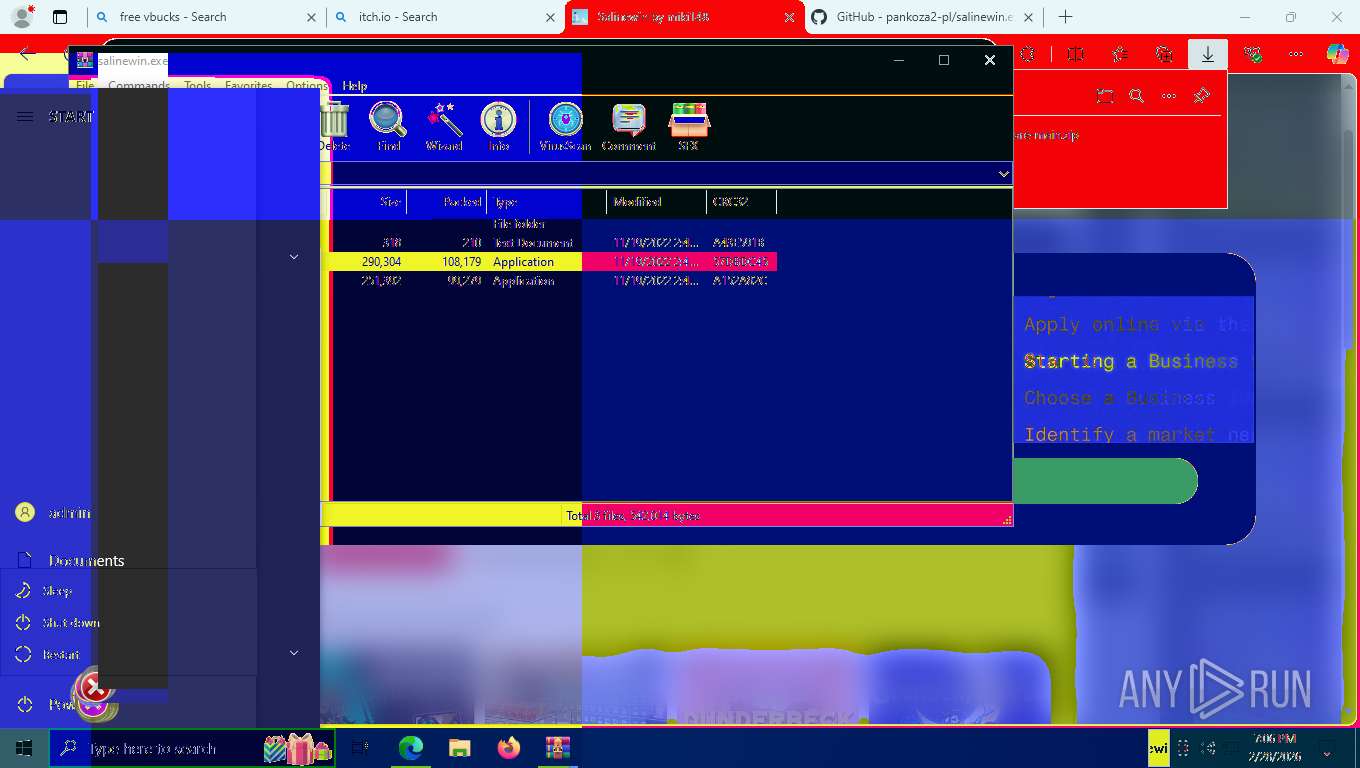Image resolution: width=1360 pixels, height=768 pixels.
Task: Open the Tools menu in WinRAR
Action: tap(197, 86)
